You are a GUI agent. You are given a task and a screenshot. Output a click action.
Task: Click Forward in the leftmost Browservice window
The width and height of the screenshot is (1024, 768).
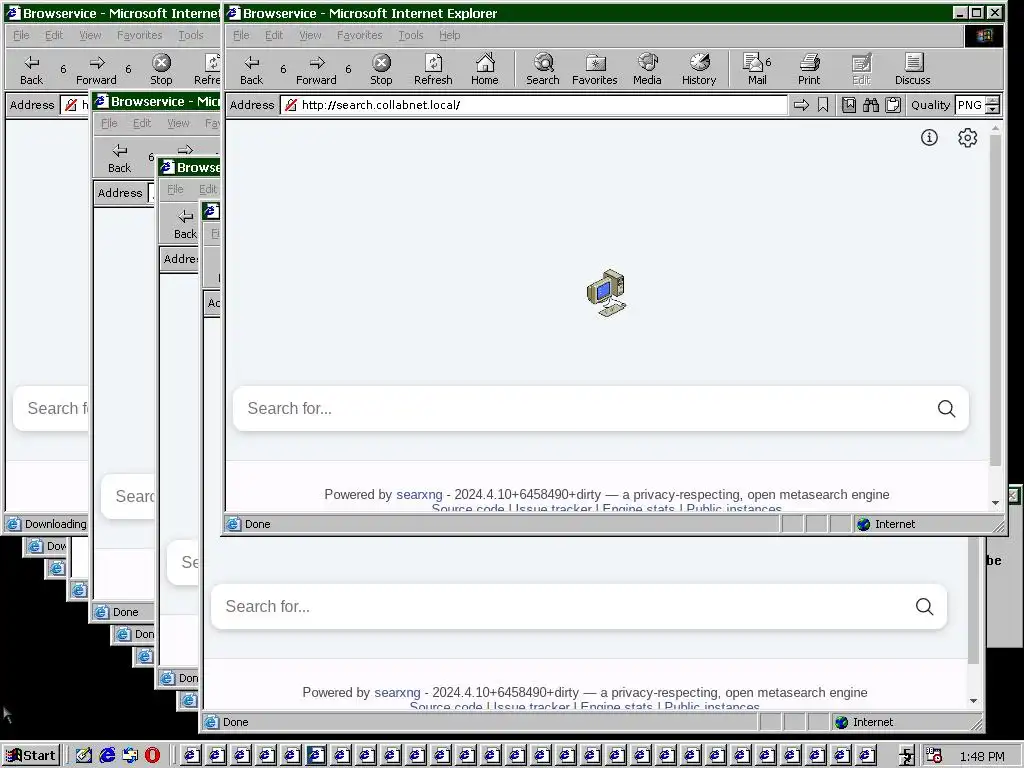96,69
